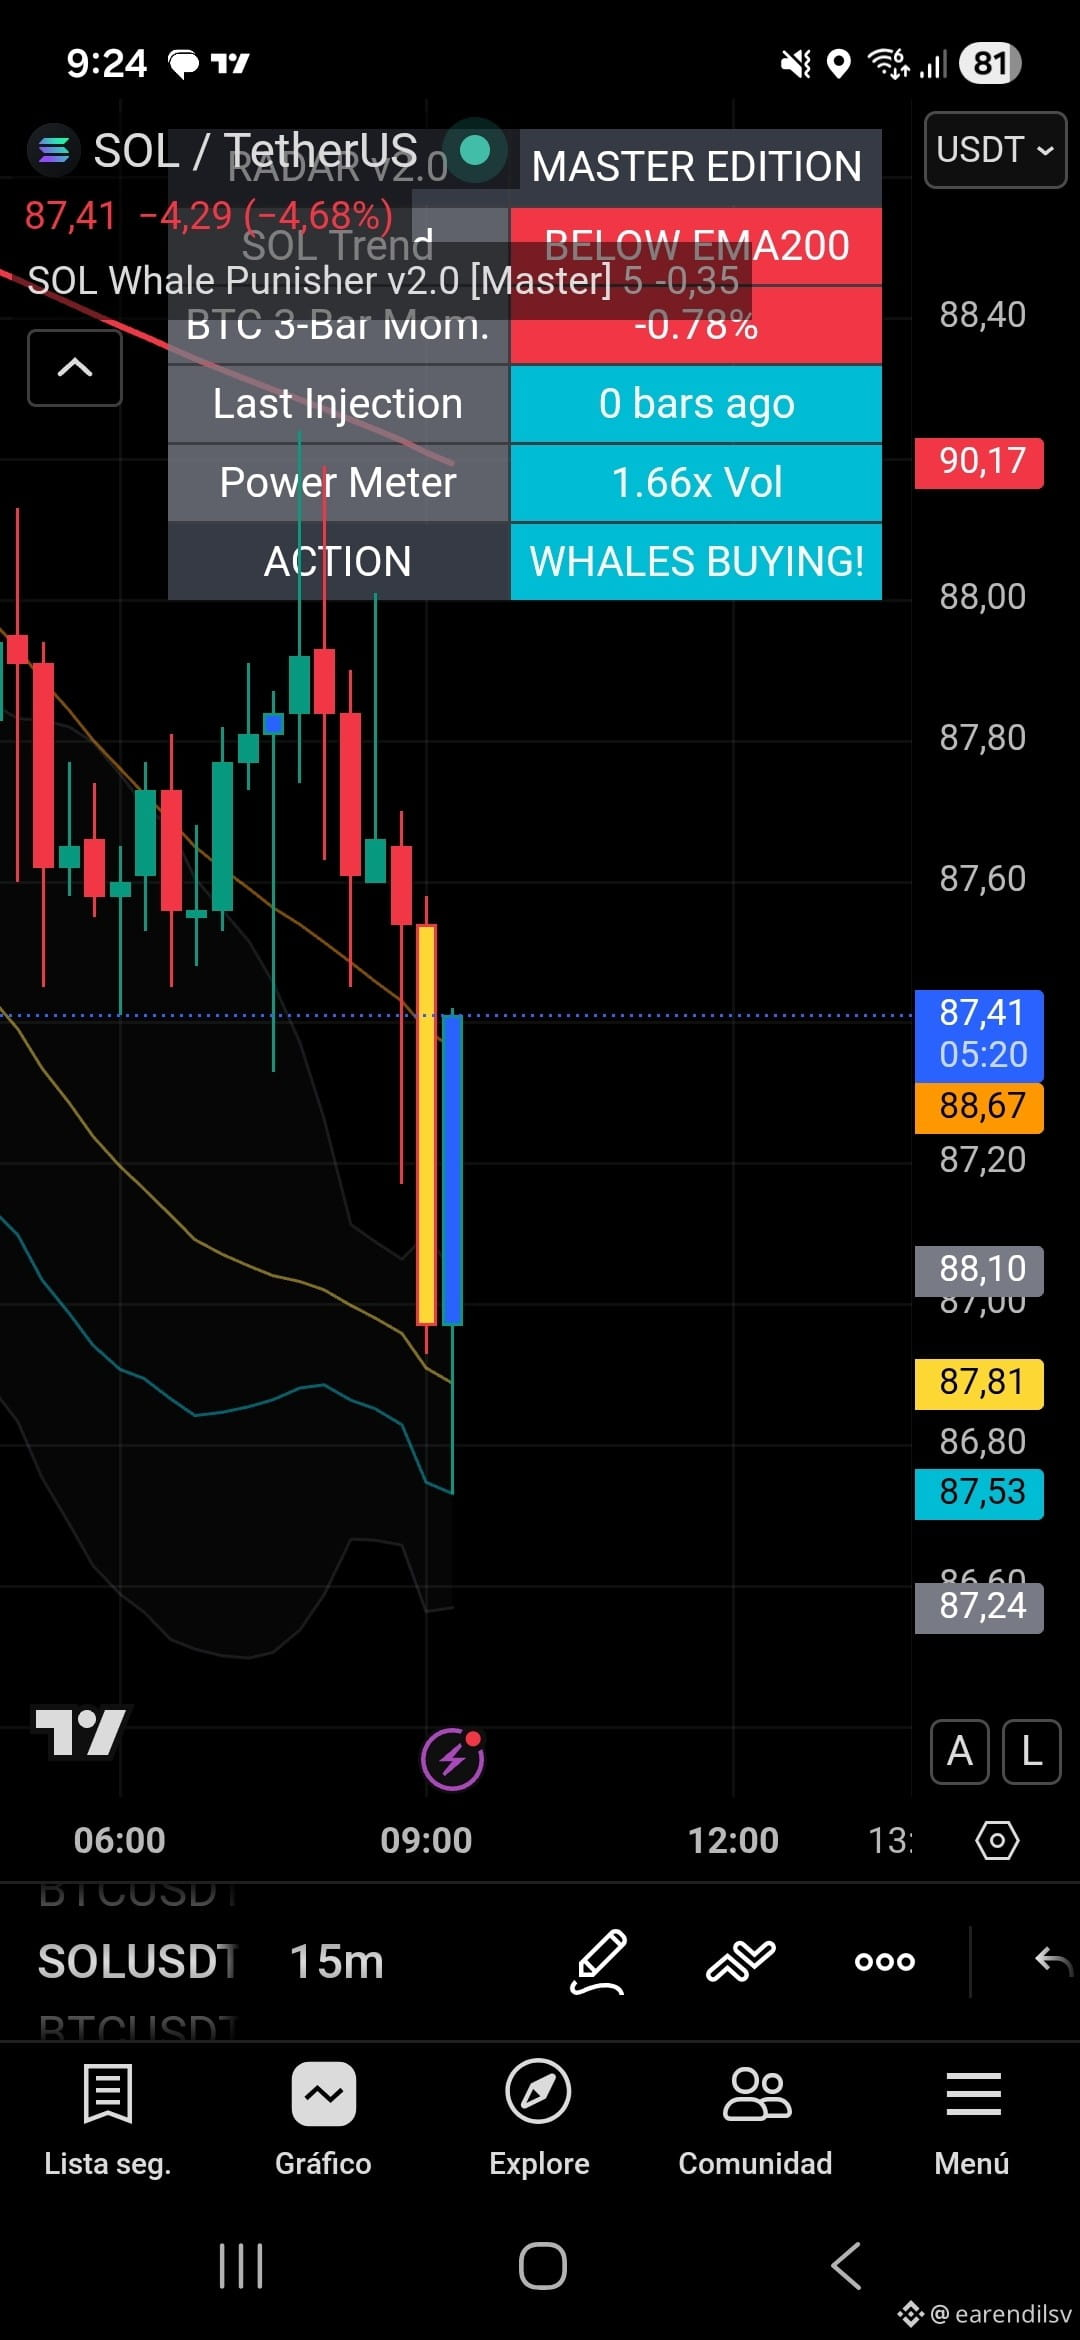Screen dimensions: 1080x2340
Task: Tap the muted sound status icon
Action: pos(796,65)
